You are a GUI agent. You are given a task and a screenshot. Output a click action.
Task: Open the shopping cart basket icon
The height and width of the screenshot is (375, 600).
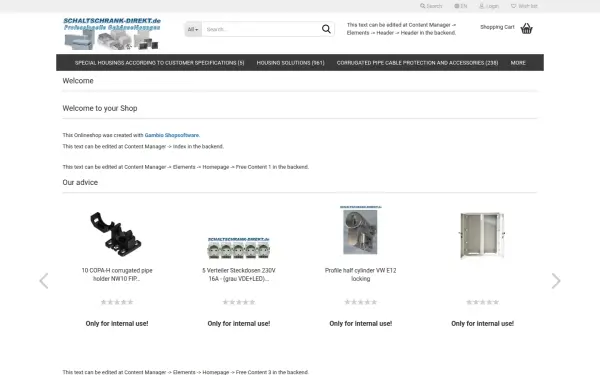pos(527,28)
